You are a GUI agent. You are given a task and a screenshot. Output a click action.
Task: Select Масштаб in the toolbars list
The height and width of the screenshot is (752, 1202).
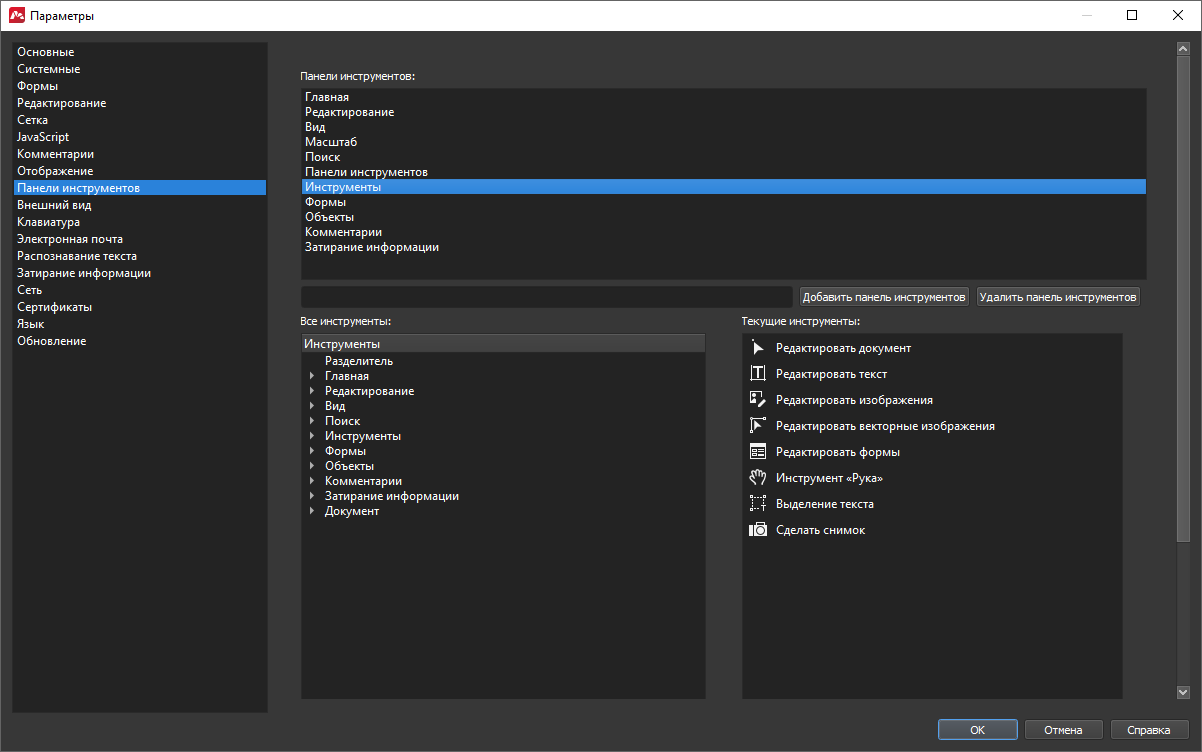pos(331,142)
